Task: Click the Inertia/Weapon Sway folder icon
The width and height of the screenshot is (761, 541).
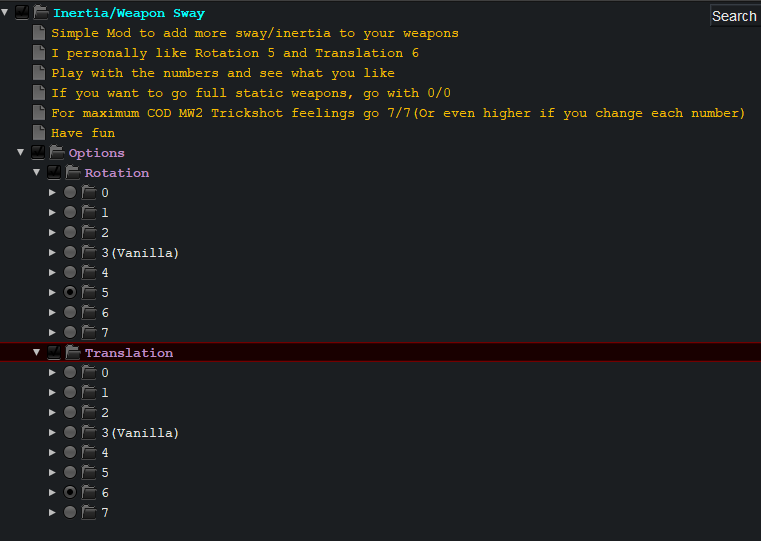Action: click(x=41, y=13)
